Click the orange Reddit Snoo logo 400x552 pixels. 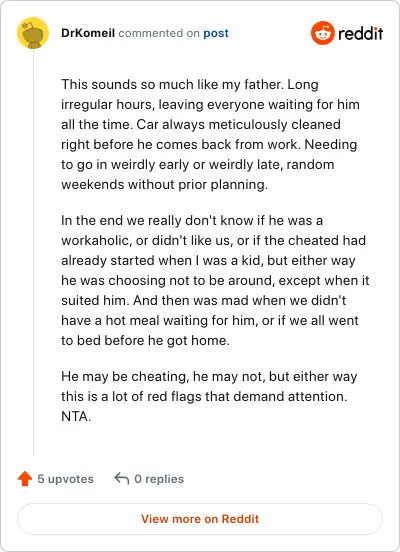click(x=323, y=33)
